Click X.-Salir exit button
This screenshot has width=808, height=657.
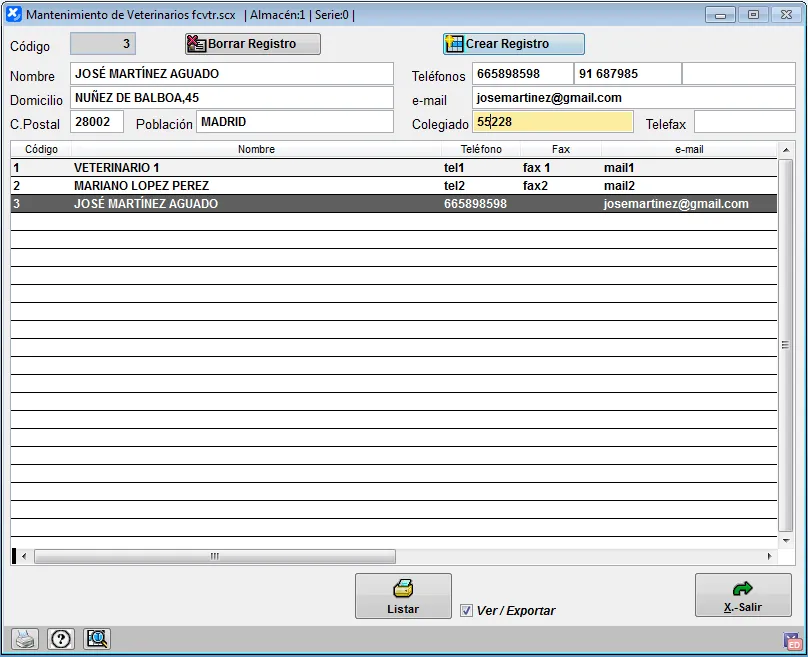(x=743, y=596)
